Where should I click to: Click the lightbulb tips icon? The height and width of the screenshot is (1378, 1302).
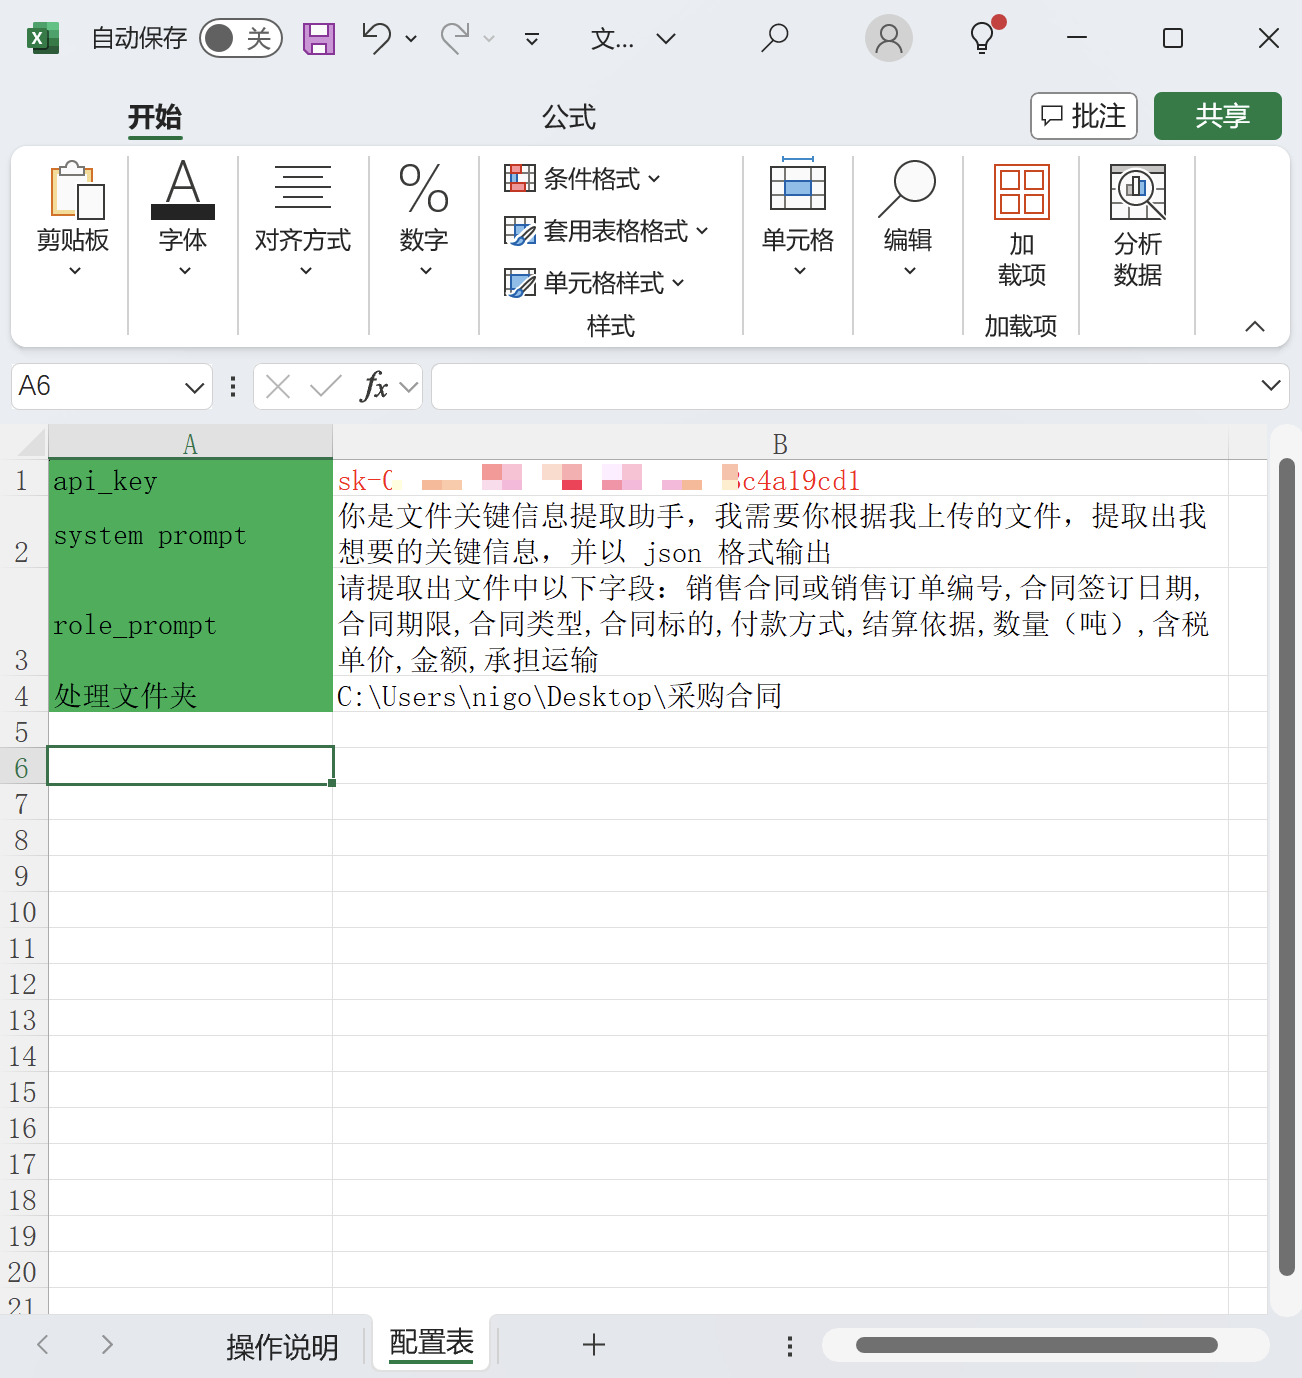(985, 37)
